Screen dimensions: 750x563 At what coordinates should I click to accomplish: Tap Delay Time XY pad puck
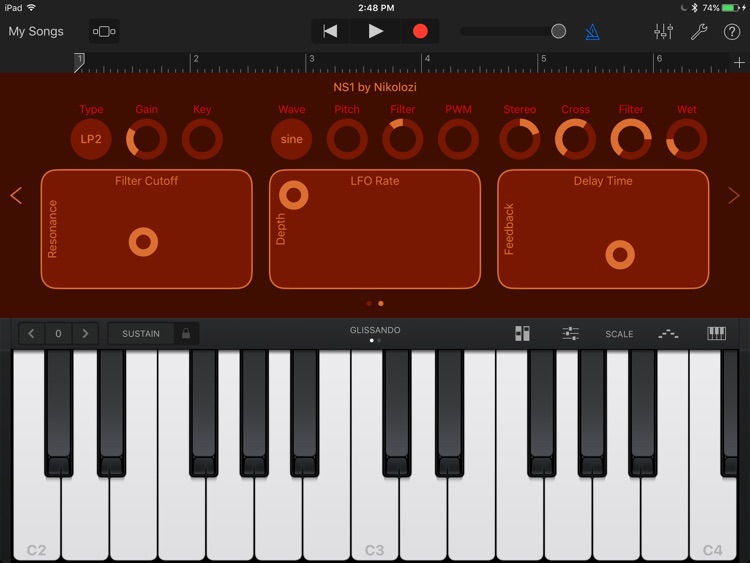620,254
